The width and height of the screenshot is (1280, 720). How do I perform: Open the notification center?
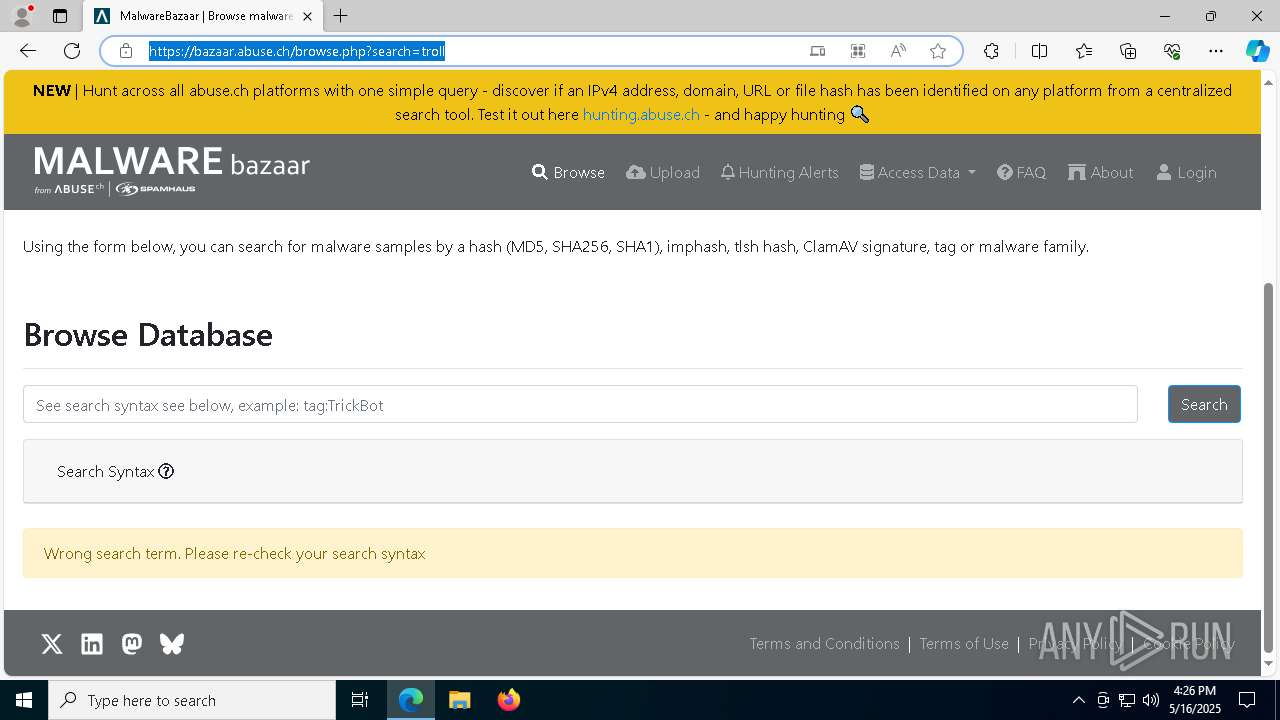[1247, 700]
